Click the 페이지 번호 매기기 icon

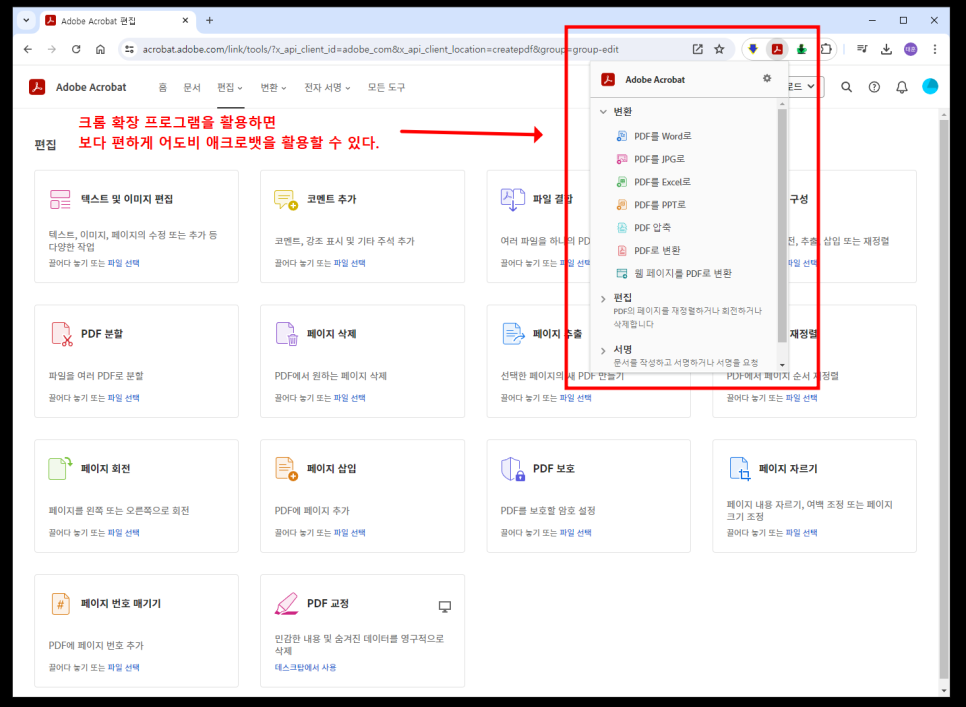click(60, 604)
